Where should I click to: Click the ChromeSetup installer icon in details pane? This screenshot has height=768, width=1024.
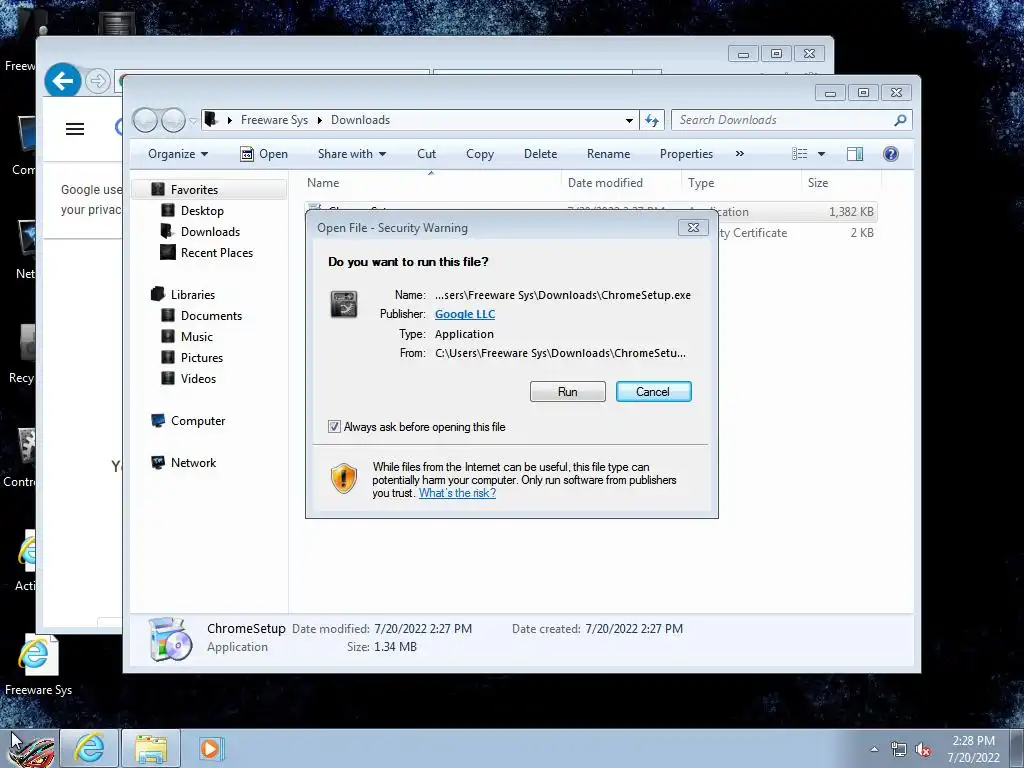(170, 639)
